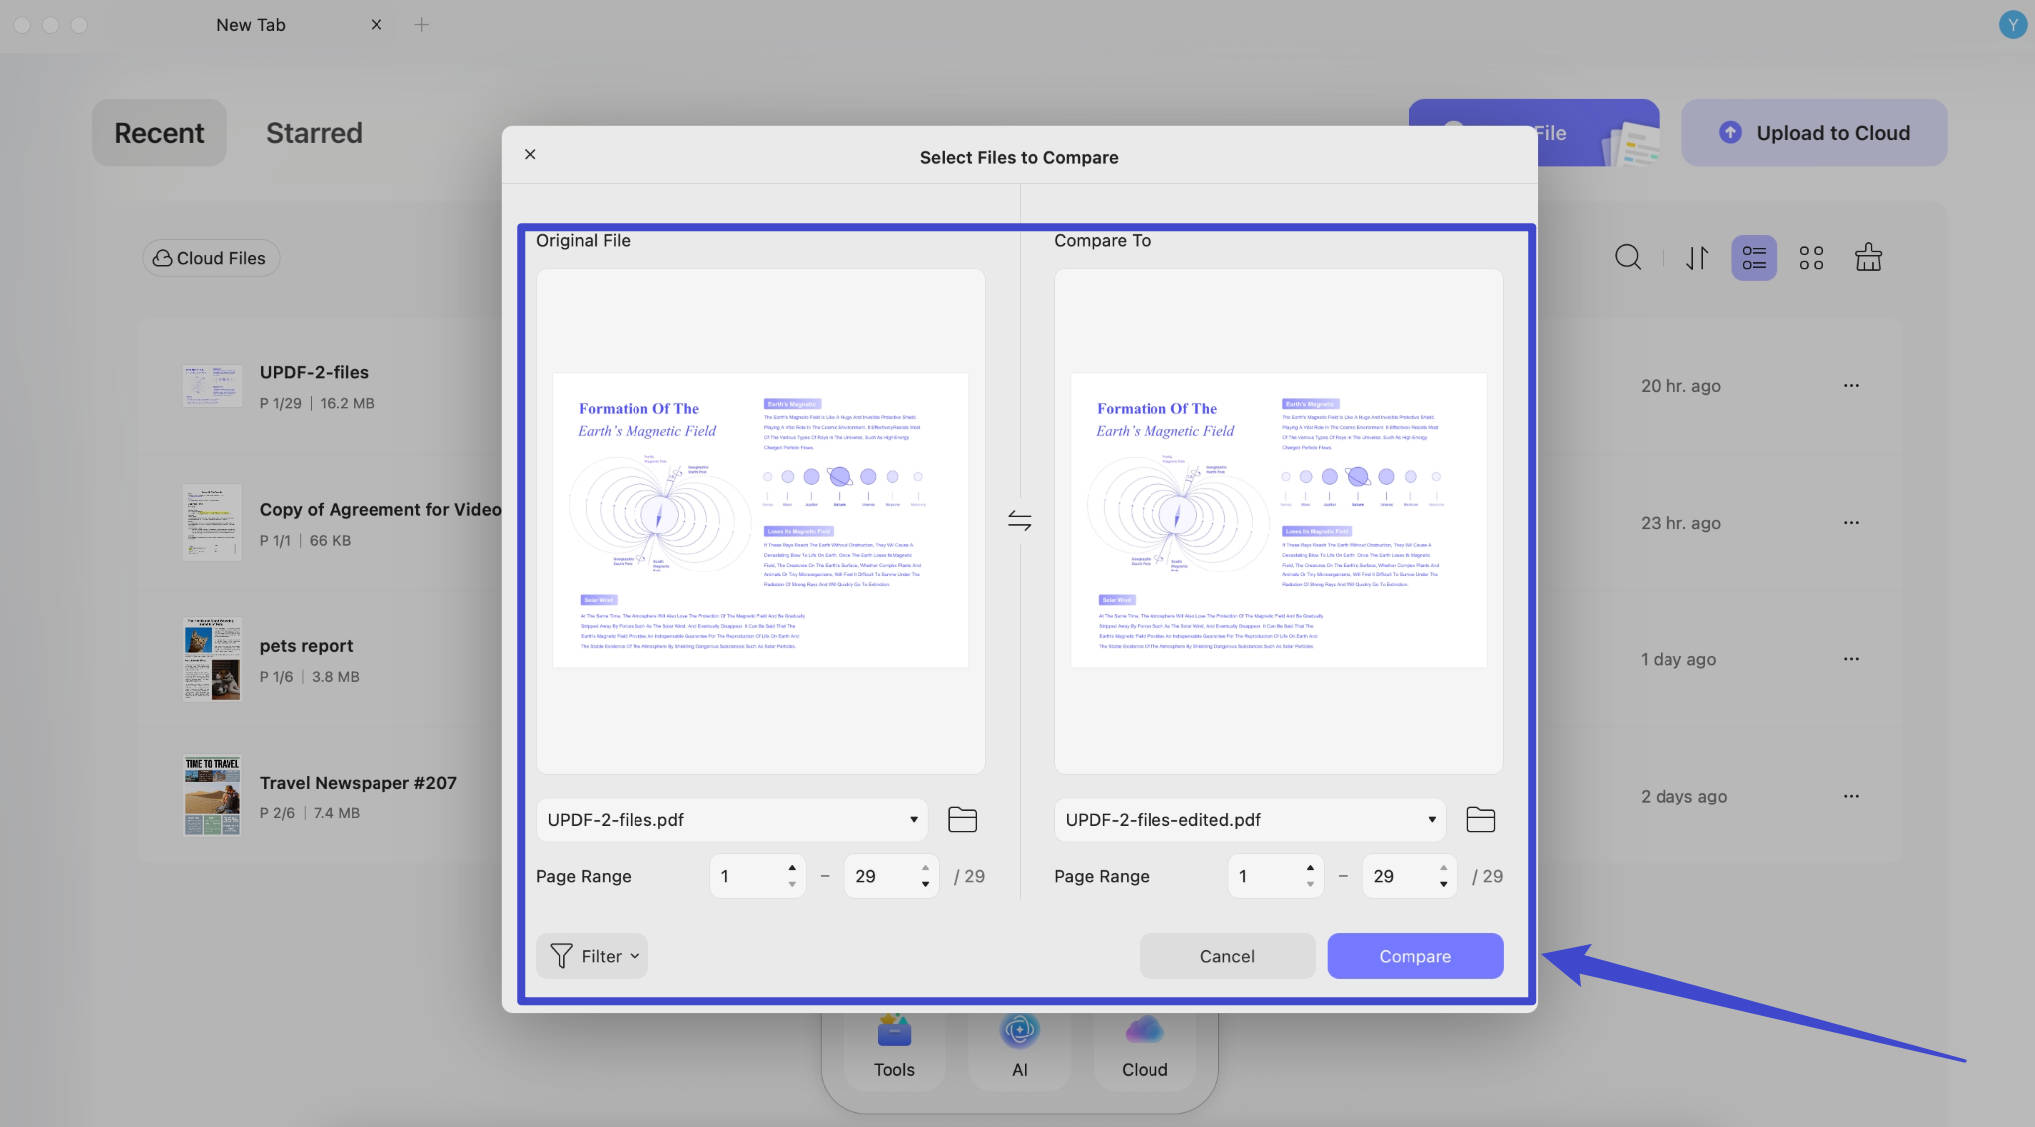The width and height of the screenshot is (2035, 1127).
Task: Switch to list view layout
Action: click(x=1754, y=258)
